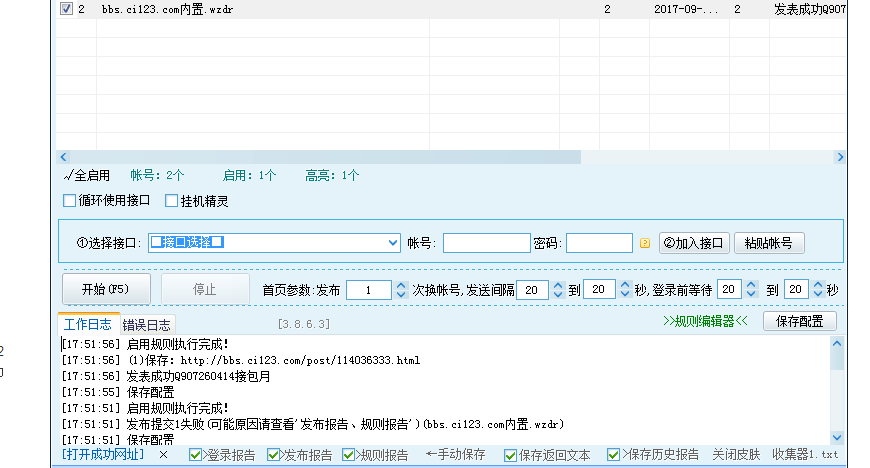Increase the 发布 count stepper

click(x=401, y=285)
